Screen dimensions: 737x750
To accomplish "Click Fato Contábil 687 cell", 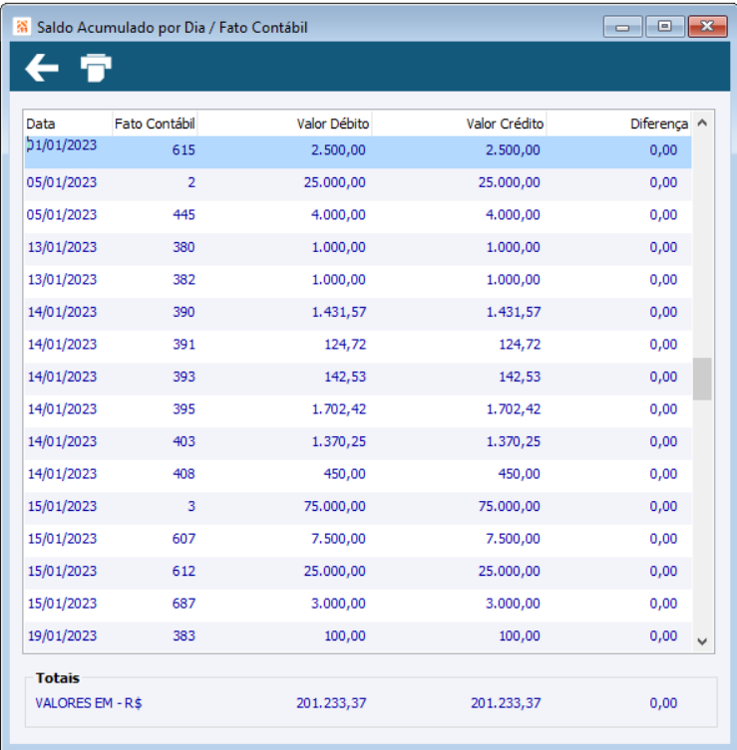I will tap(184, 604).
